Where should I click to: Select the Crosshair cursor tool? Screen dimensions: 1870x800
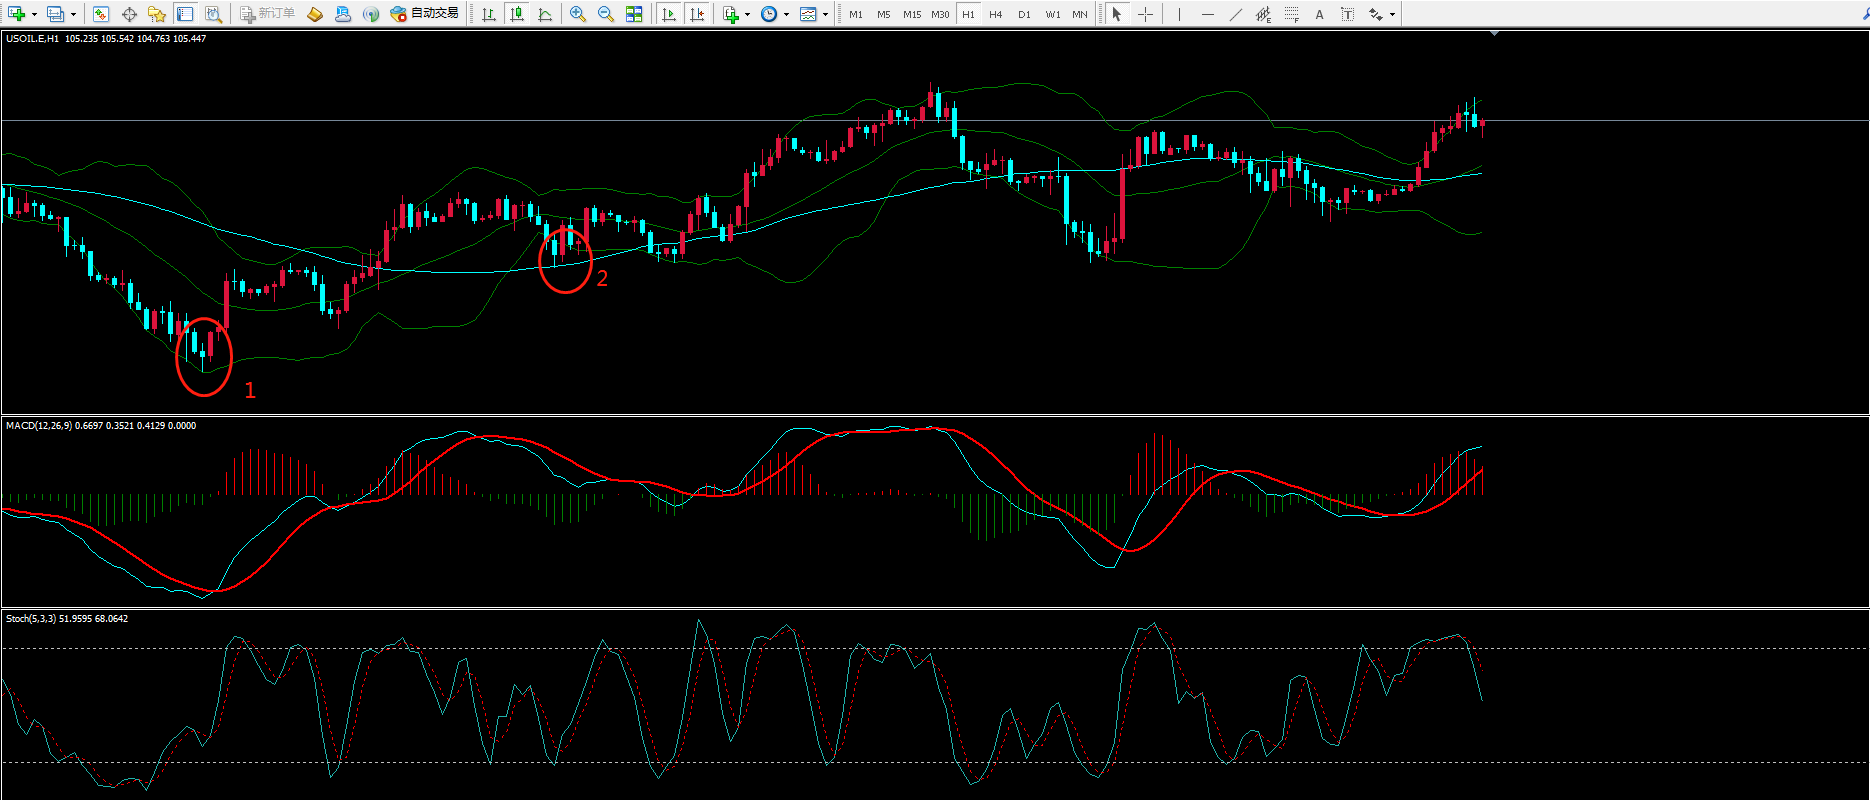1145,14
